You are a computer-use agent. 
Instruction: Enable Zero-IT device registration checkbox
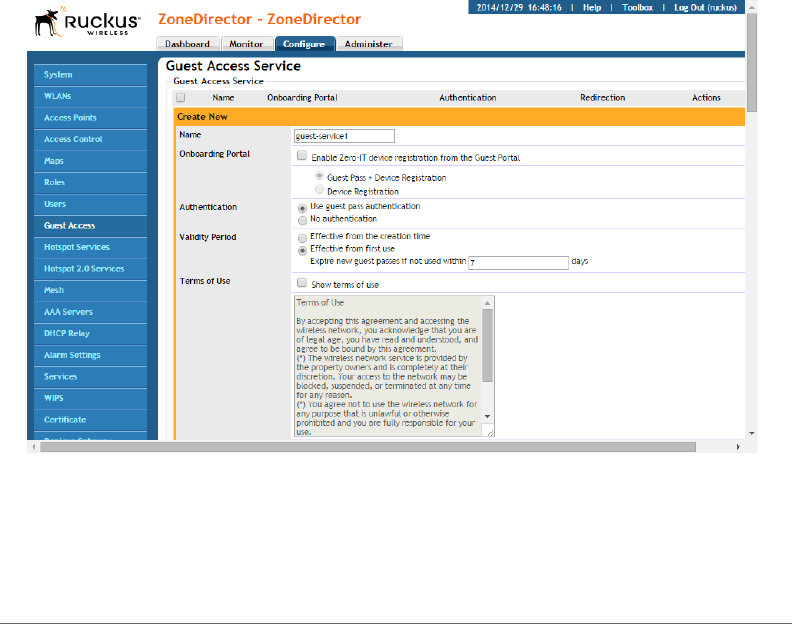302,156
